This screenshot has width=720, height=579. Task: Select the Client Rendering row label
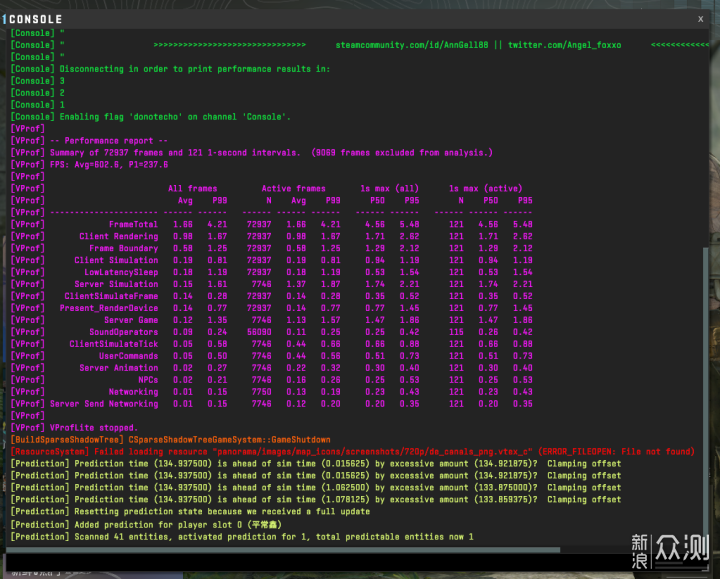[118, 236]
